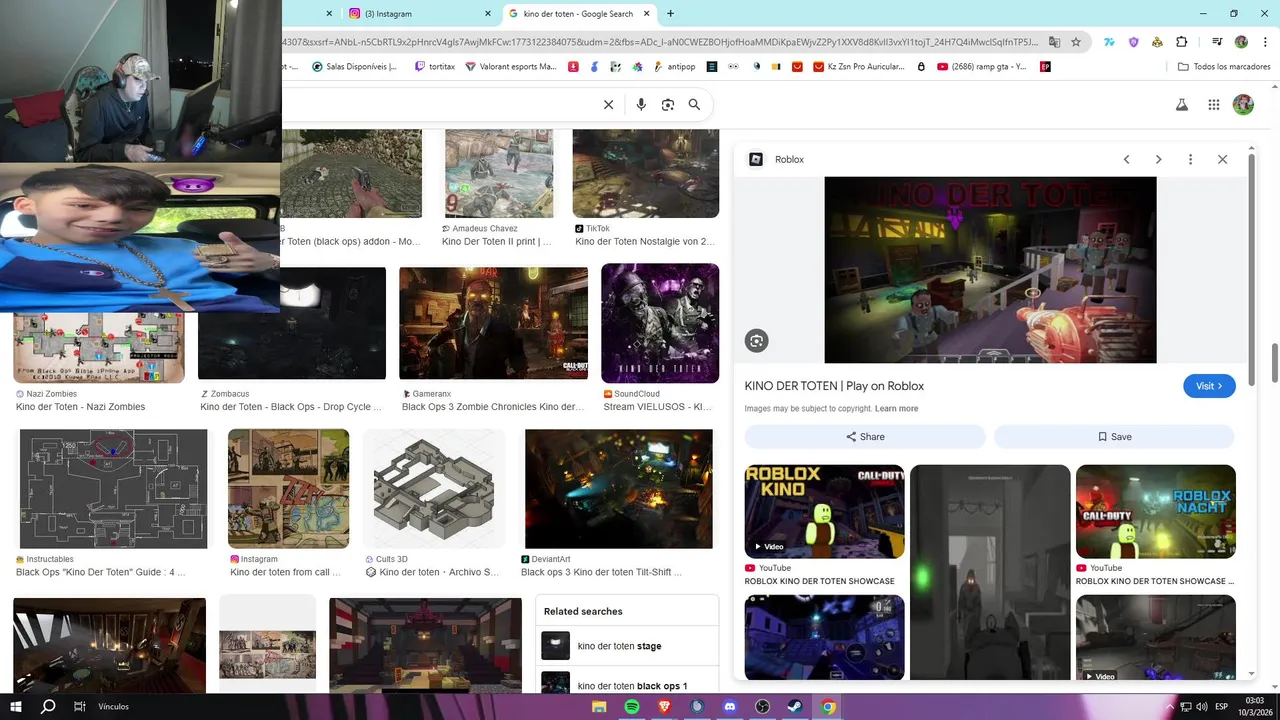Open Chrome extensions puzzle icon
Screen dimensions: 1280x720
coord(1182,42)
